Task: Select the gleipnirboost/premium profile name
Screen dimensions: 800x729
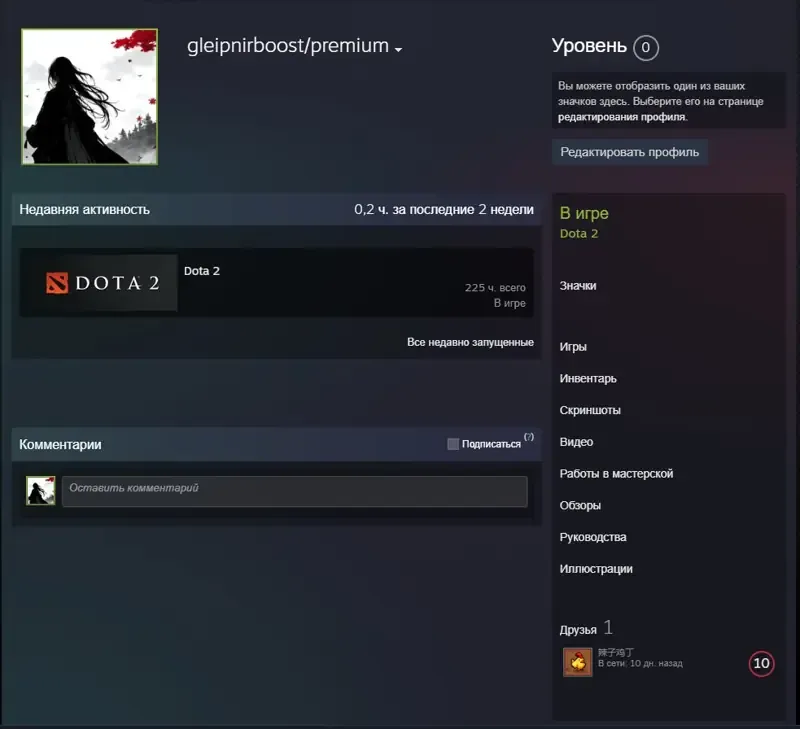Action: point(288,46)
